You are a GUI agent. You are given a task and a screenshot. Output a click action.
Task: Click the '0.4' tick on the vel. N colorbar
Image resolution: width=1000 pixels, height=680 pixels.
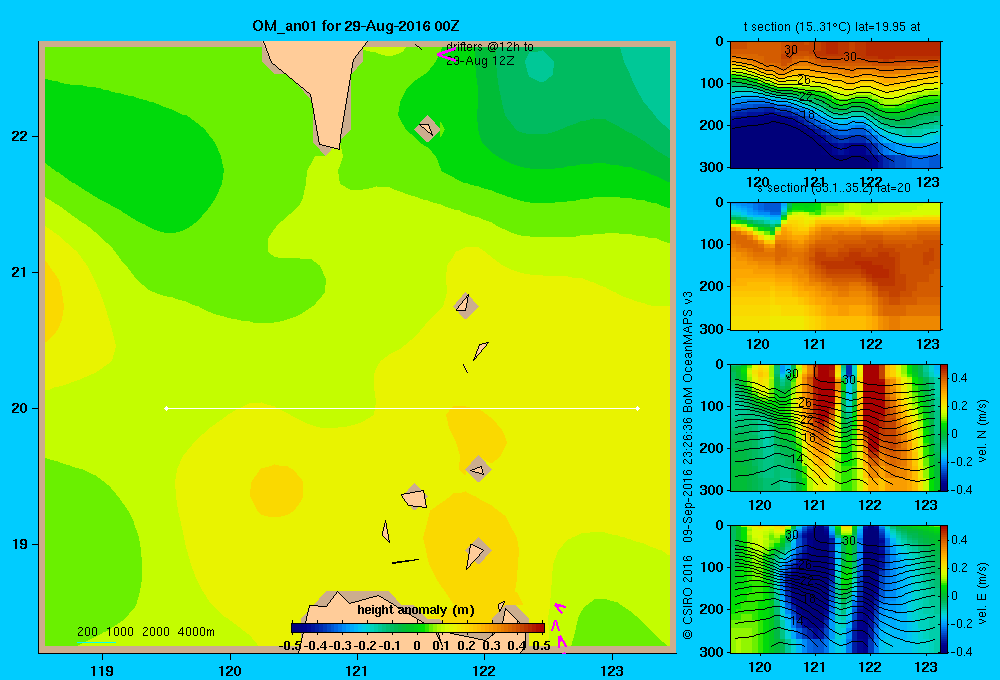pos(959,378)
